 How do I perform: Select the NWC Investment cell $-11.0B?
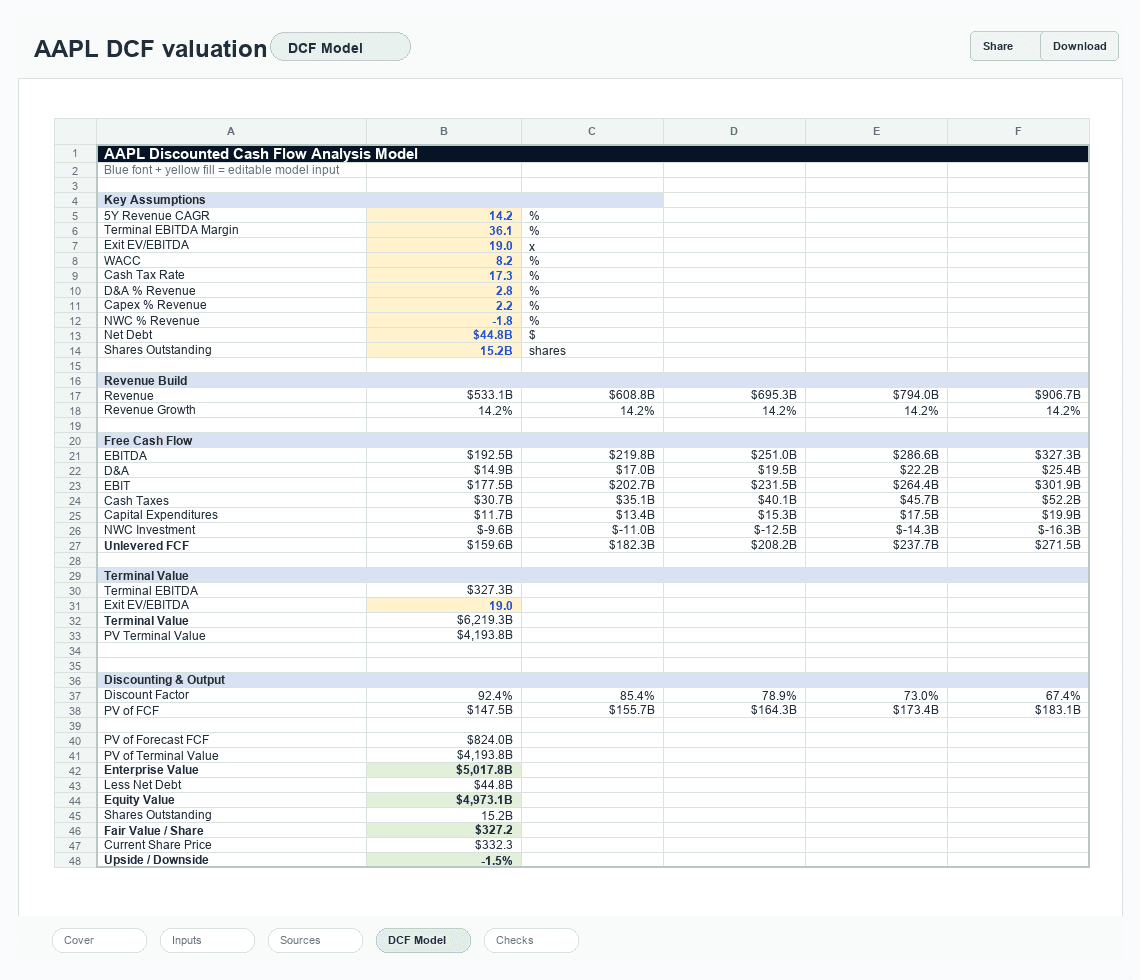pos(592,530)
